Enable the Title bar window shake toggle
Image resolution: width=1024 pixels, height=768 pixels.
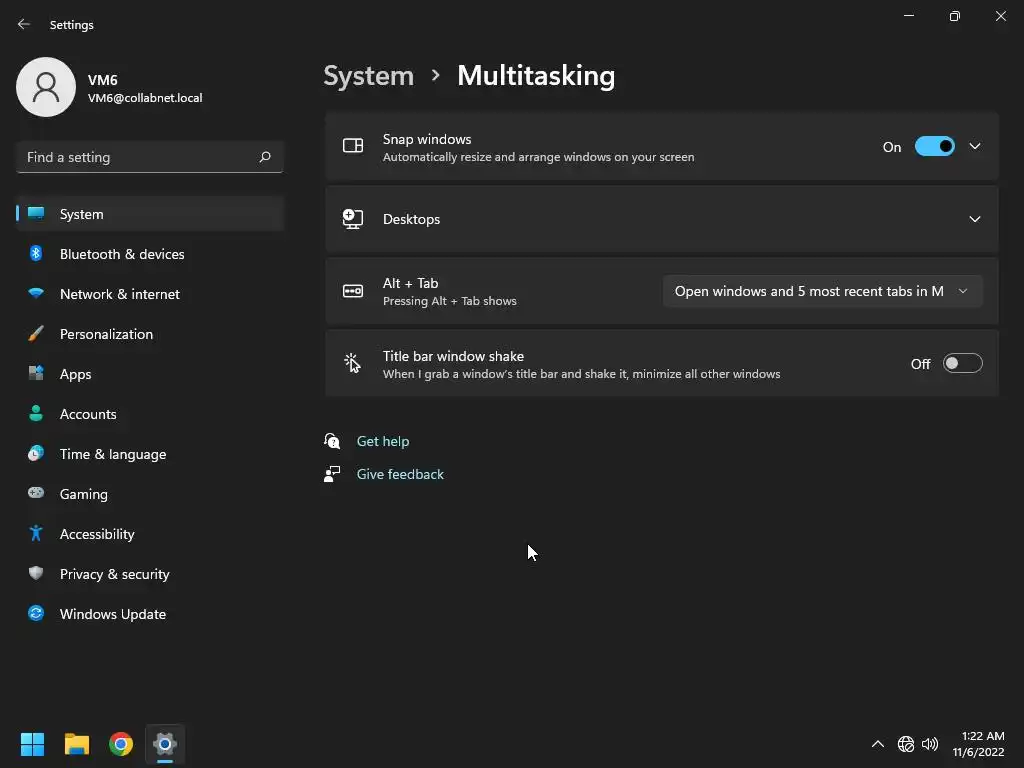(x=962, y=364)
